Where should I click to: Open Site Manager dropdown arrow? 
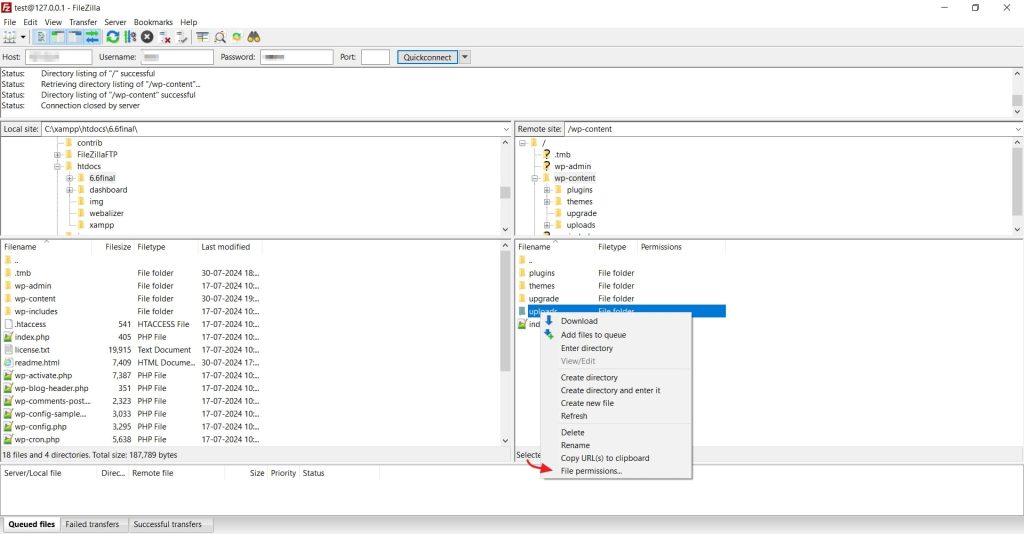(23, 37)
